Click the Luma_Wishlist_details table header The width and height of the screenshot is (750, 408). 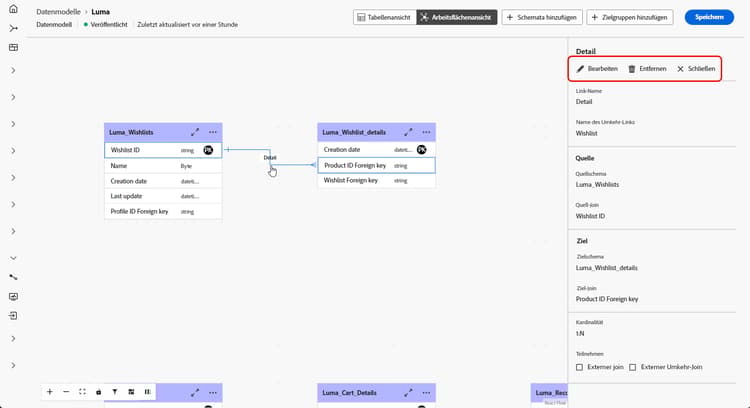376,132
